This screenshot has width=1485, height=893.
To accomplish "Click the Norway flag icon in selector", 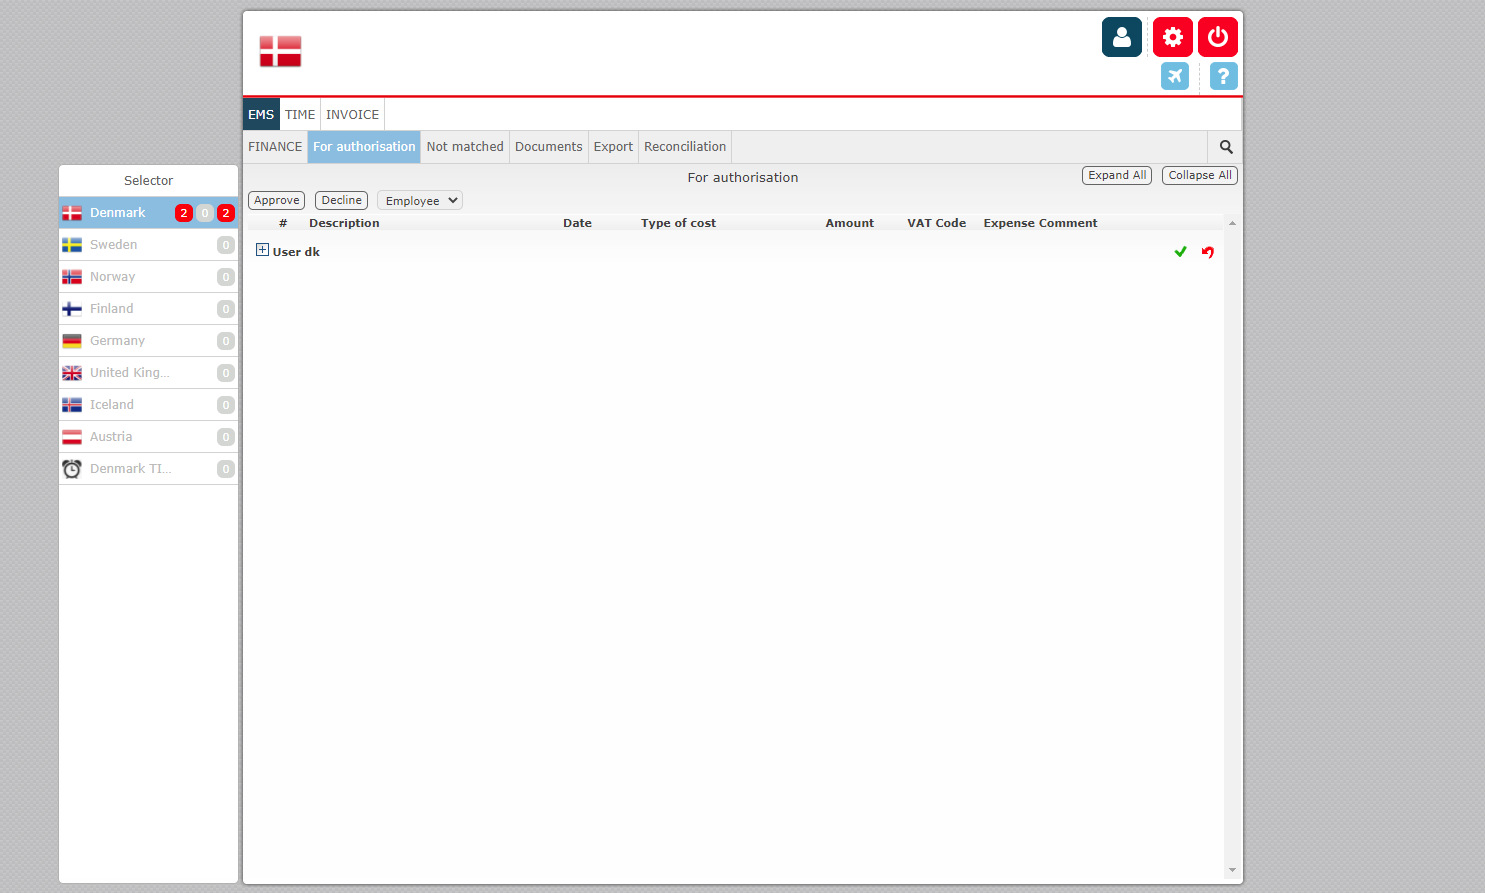I will click(x=72, y=277).
